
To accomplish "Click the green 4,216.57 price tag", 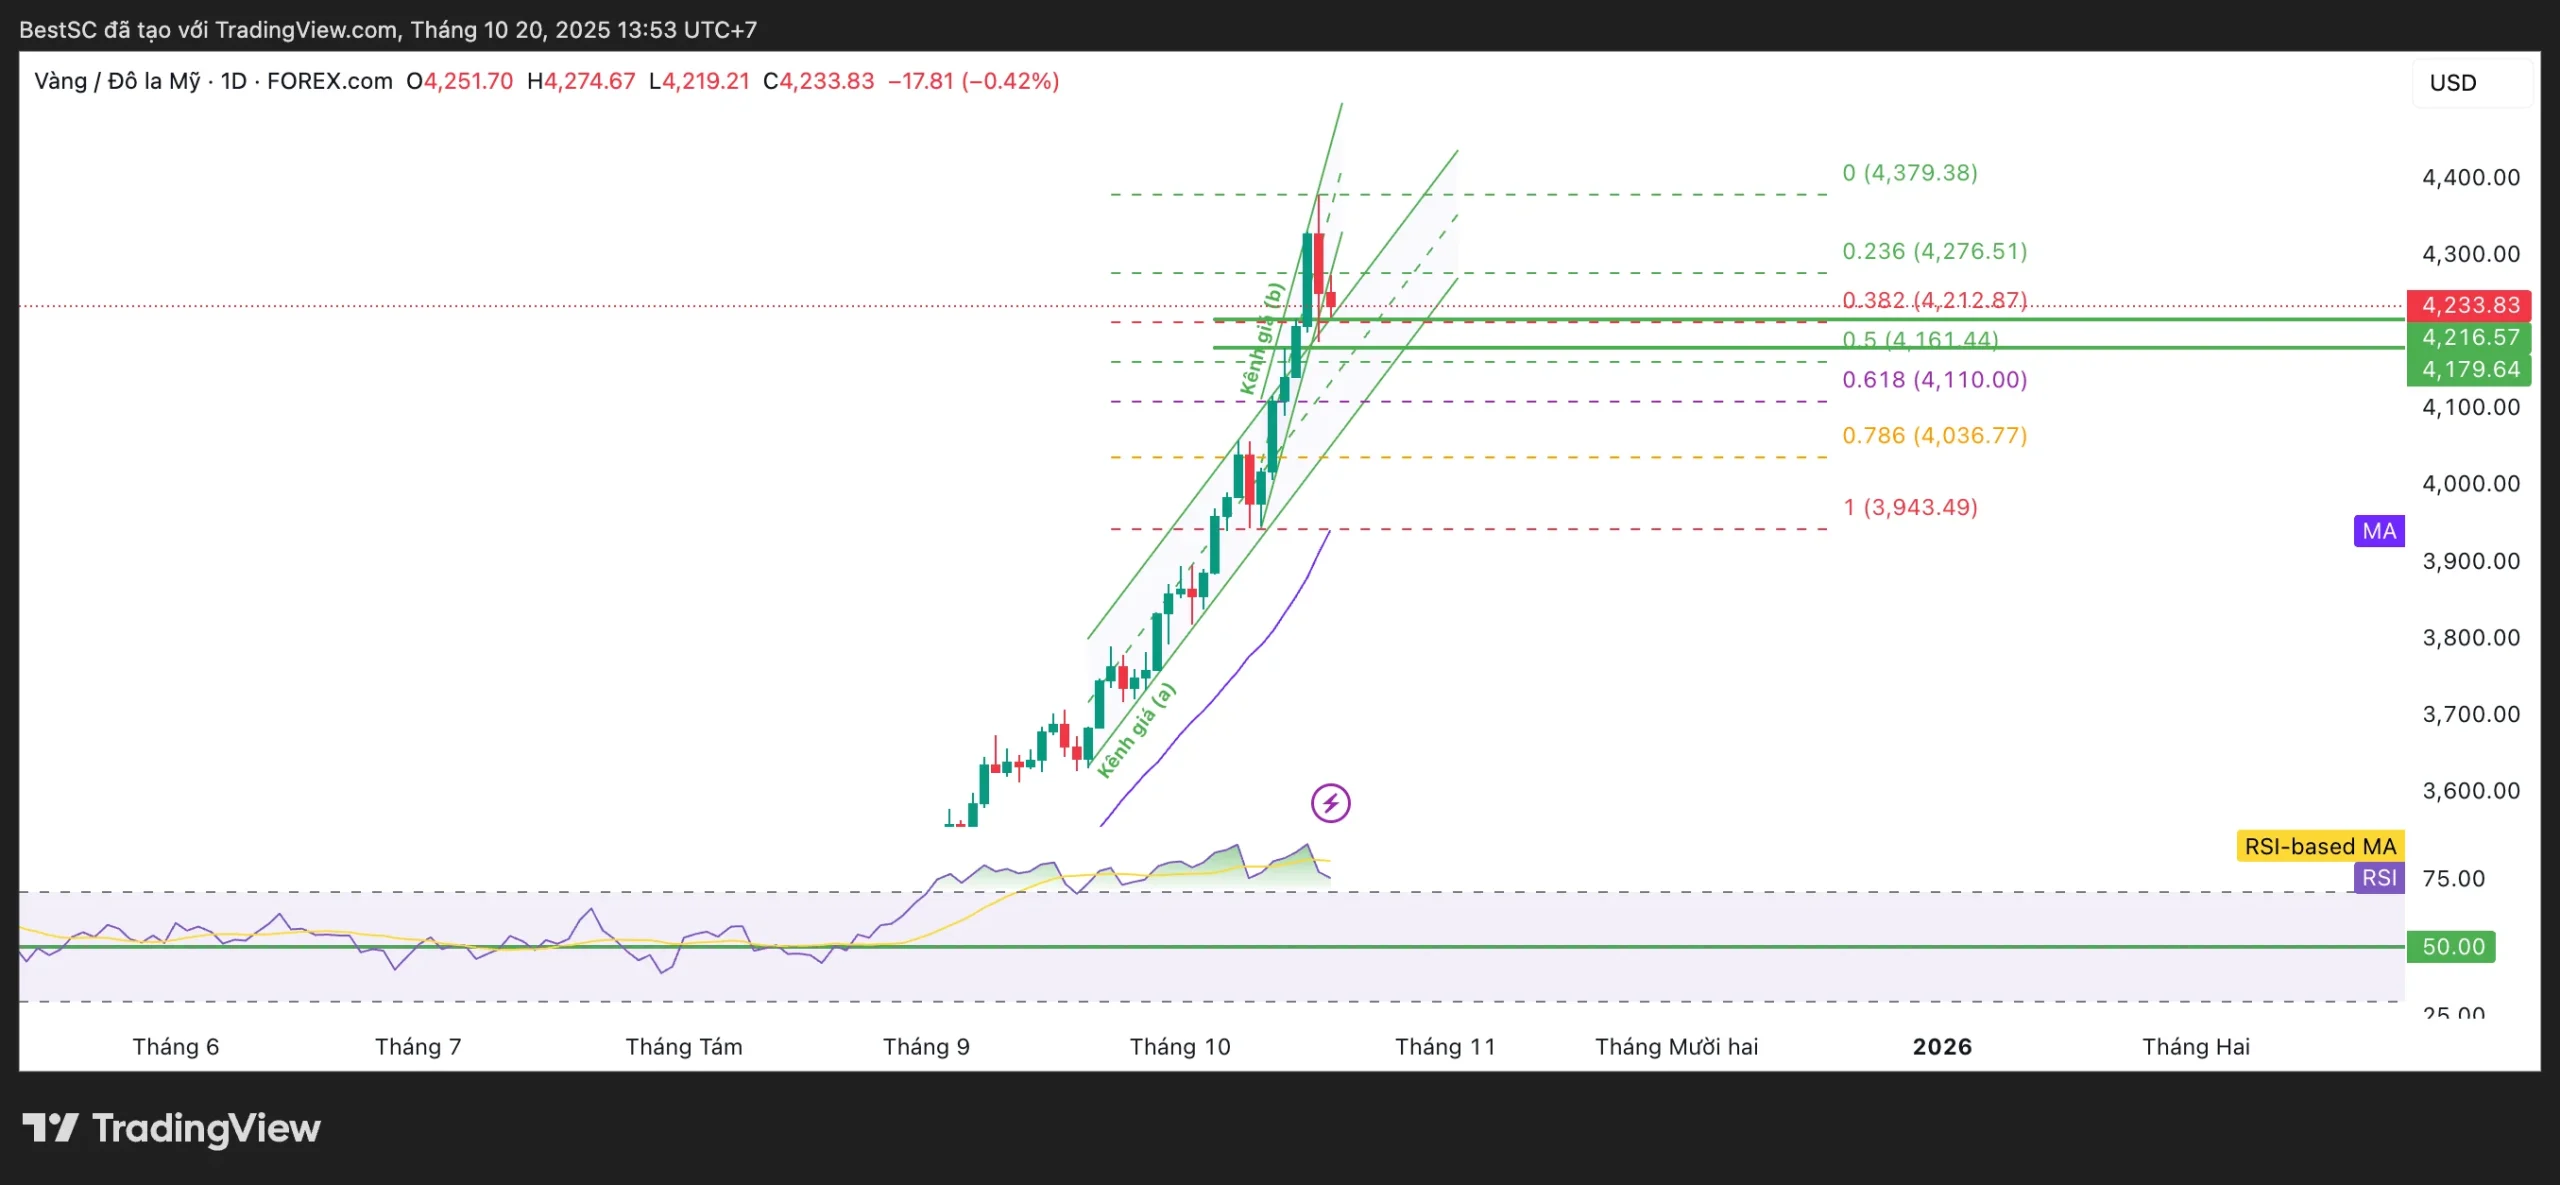I will click(x=2469, y=337).
